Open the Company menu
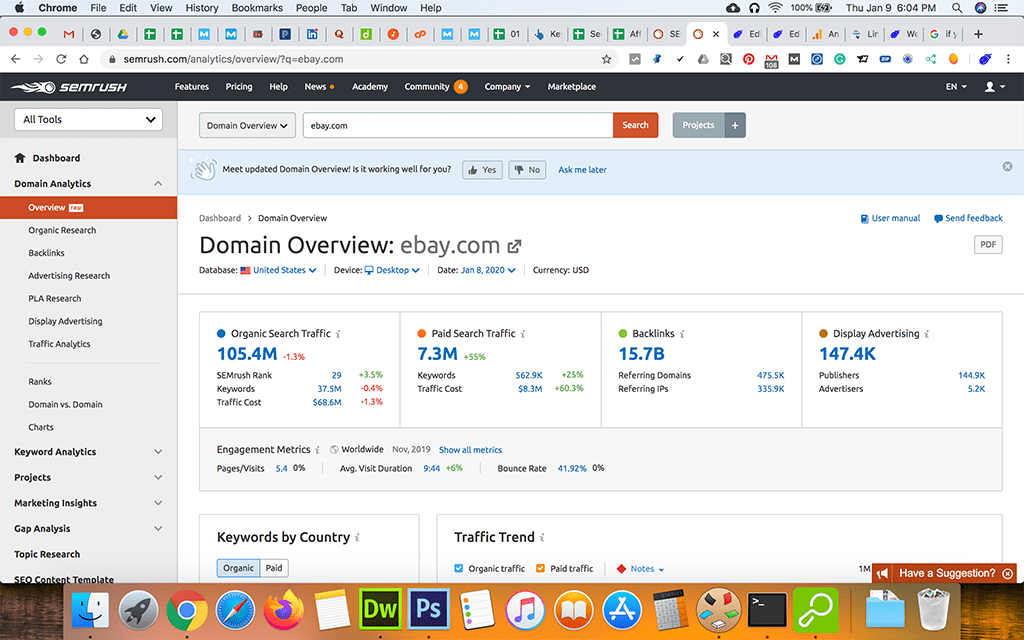This screenshot has height=640, width=1024. tap(507, 86)
